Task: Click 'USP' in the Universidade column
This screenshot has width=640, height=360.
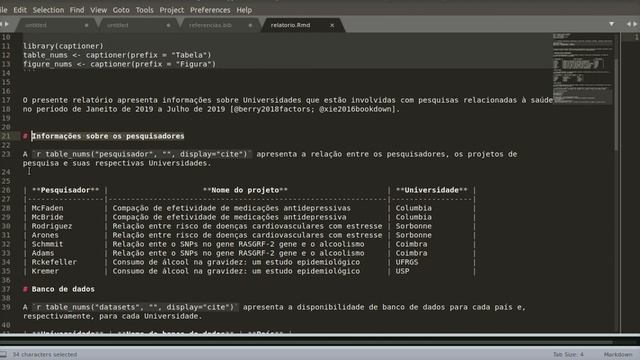Action: click(x=402, y=271)
